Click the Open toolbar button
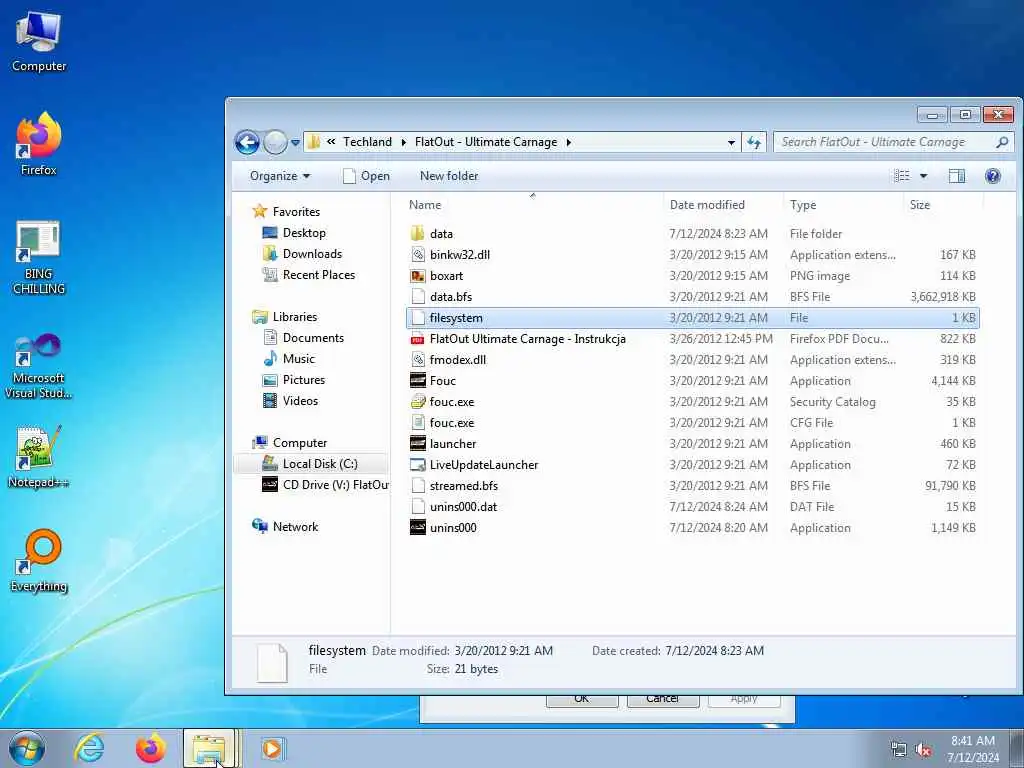This screenshot has height=768, width=1024. pos(366,176)
